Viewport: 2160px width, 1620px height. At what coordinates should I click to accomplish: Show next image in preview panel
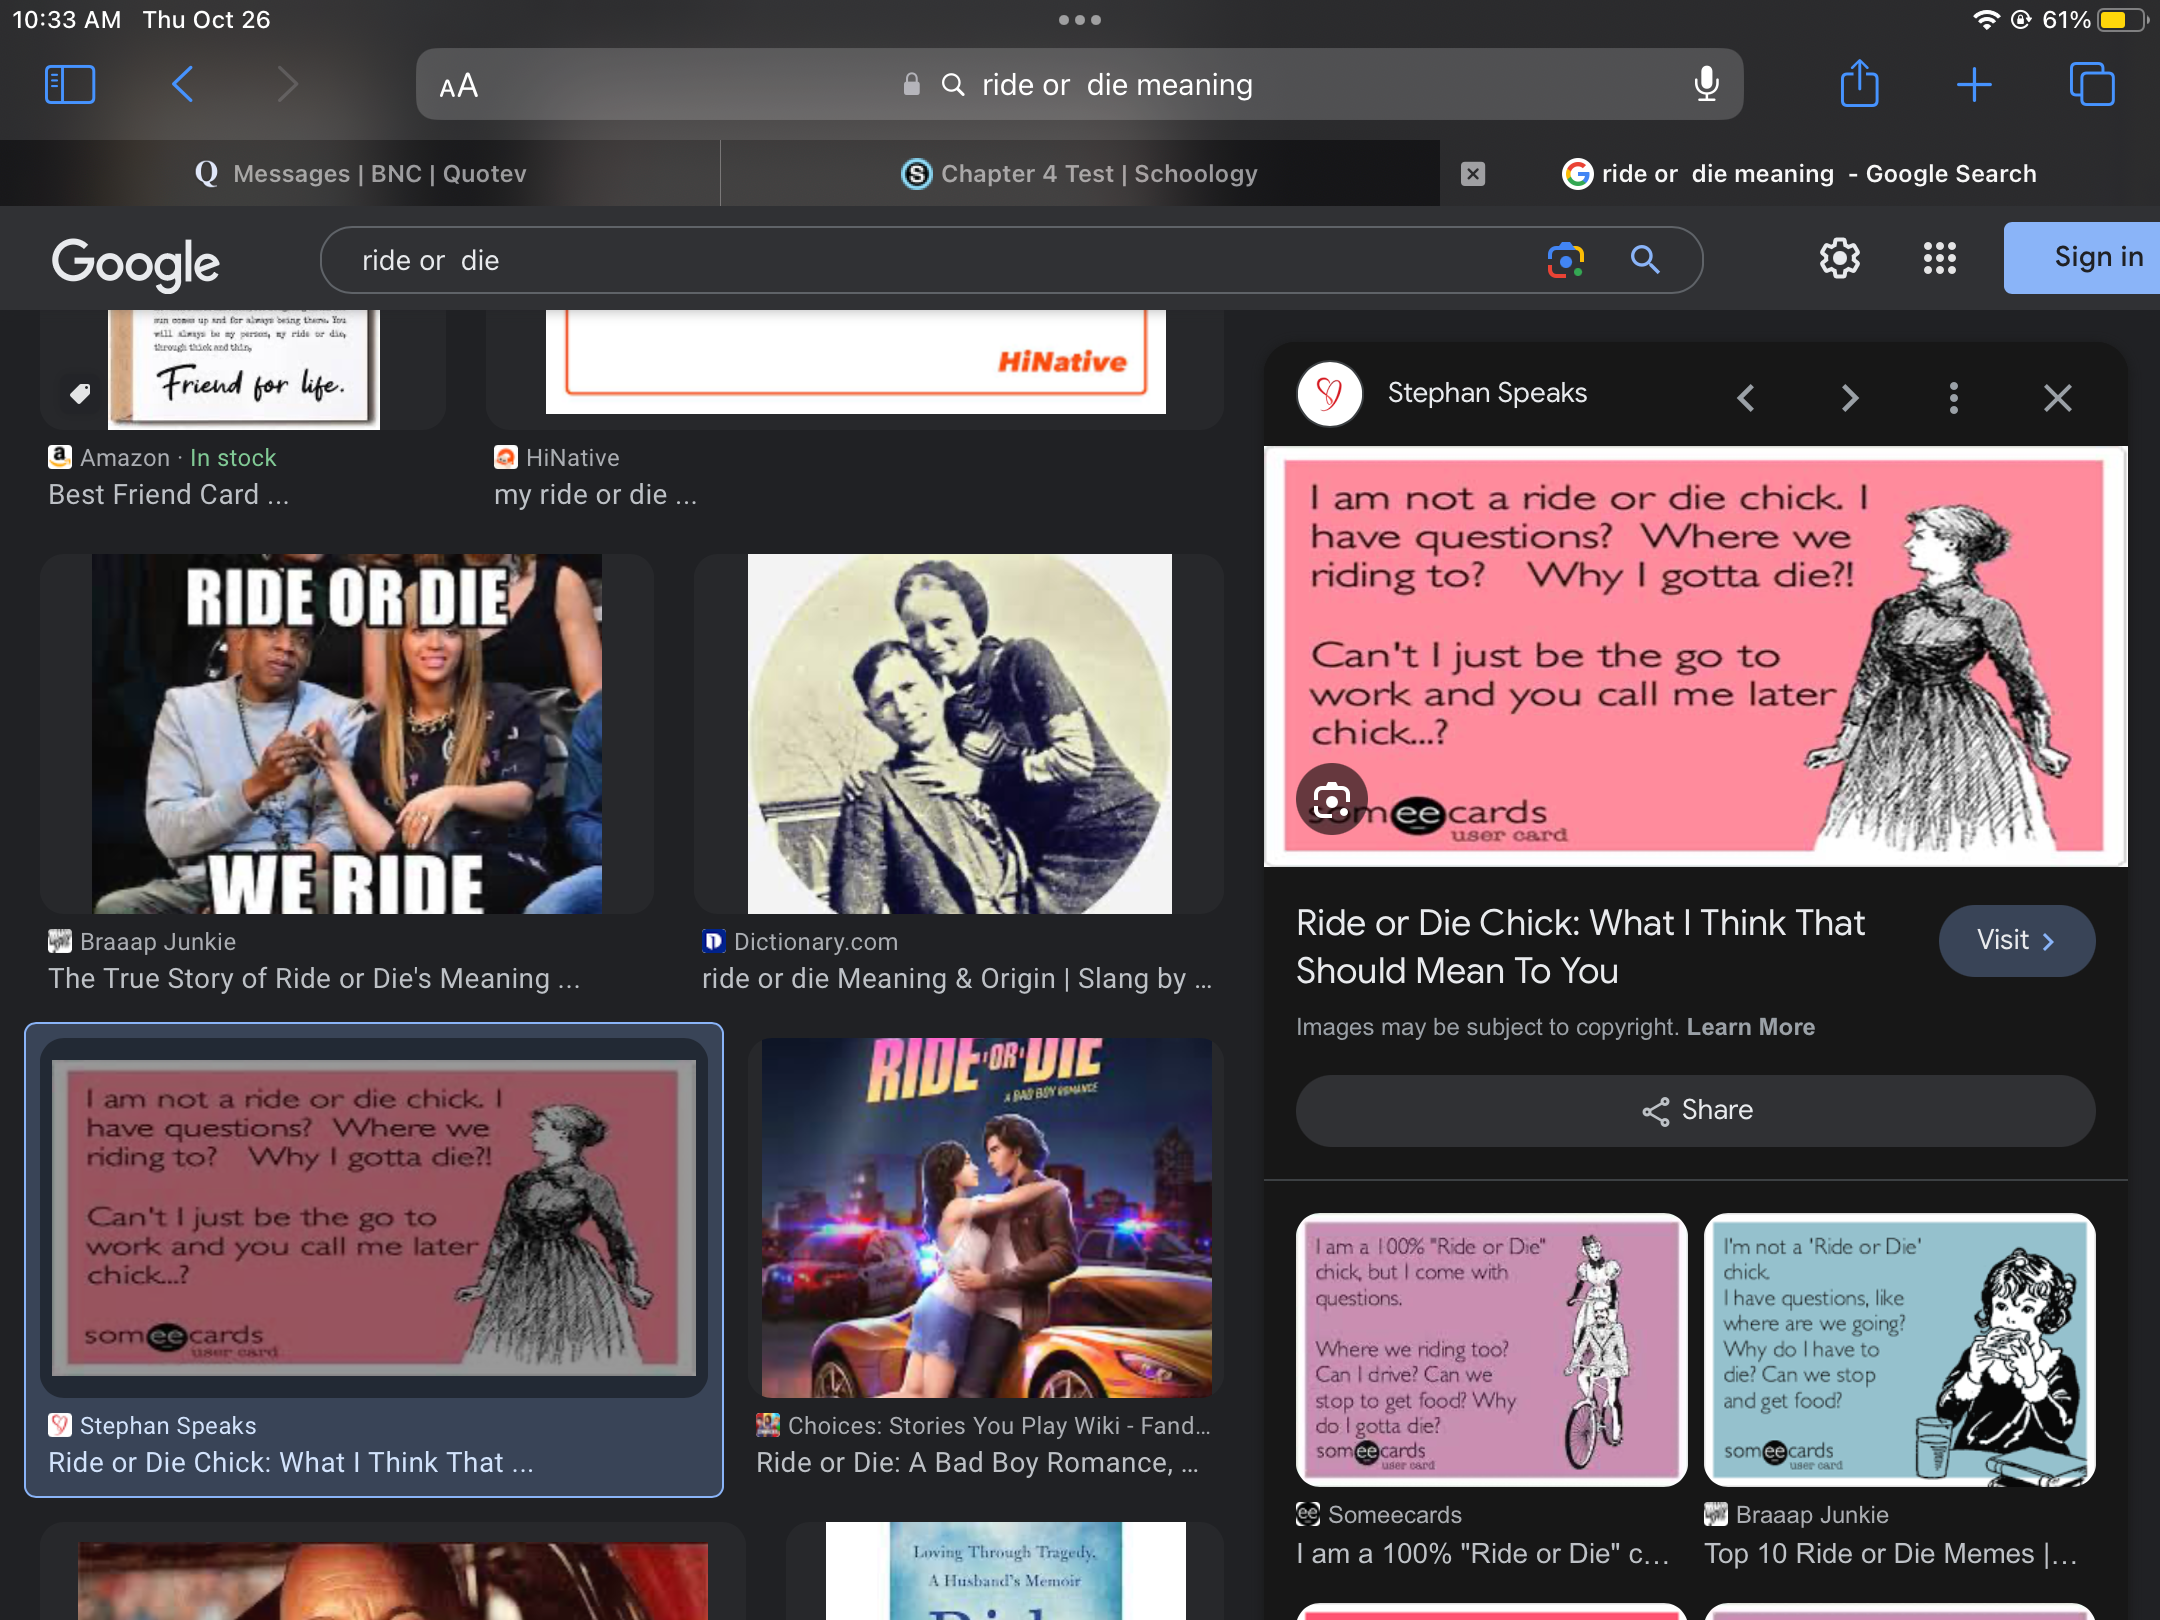pyautogui.click(x=1849, y=398)
